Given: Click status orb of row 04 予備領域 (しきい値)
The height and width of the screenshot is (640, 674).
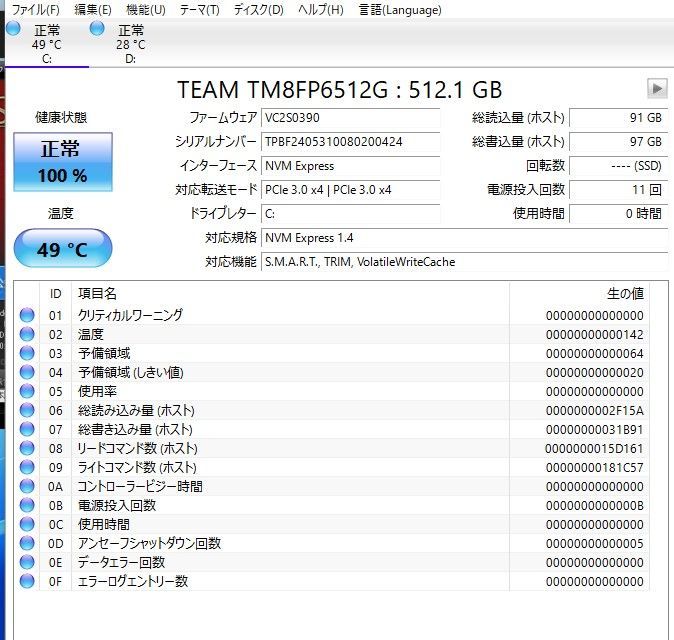Looking at the screenshot, I should (27, 372).
